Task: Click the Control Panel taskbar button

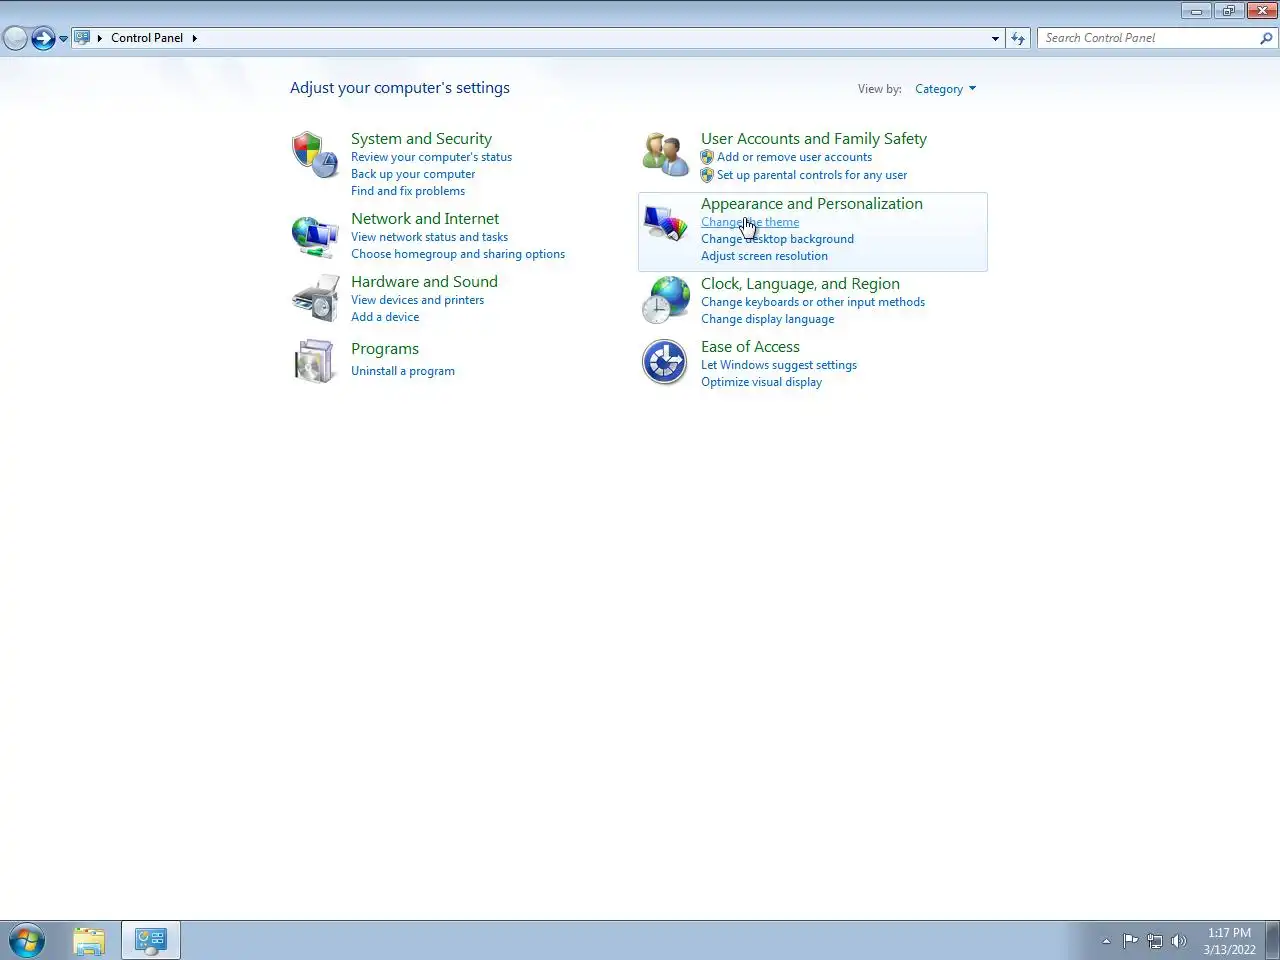Action: click(x=151, y=940)
